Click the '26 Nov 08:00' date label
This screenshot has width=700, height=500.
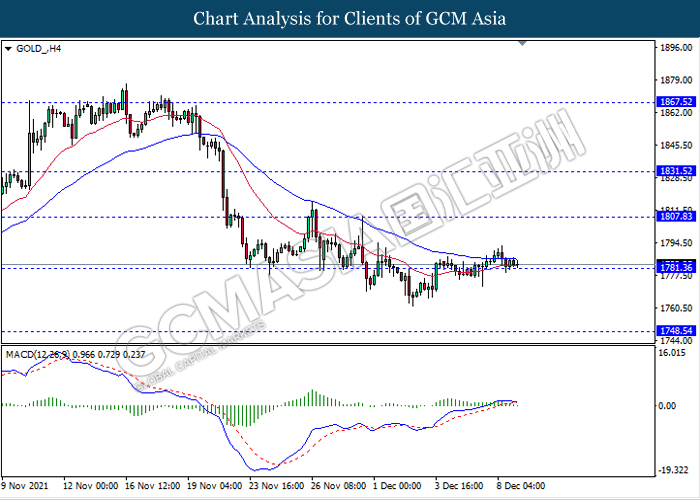click(x=339, y=486)
